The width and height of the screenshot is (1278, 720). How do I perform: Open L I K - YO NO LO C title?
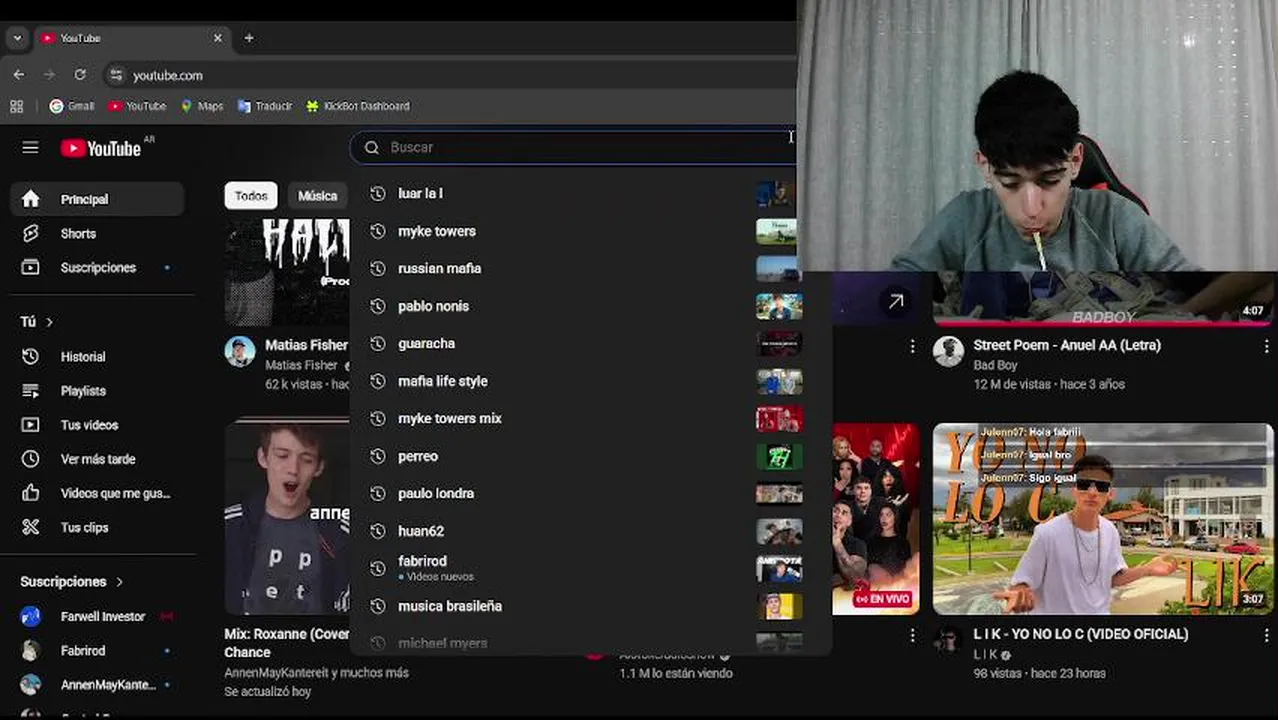1080,634
